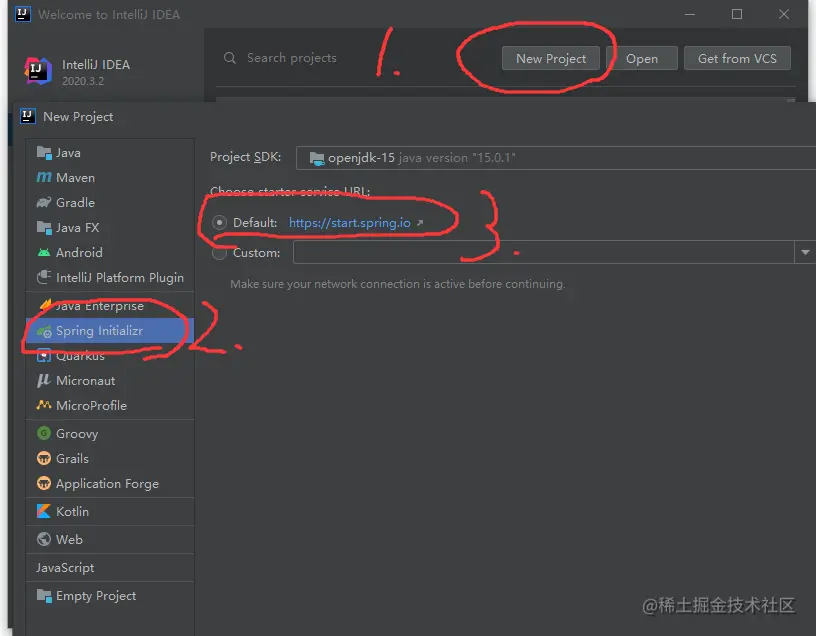
Task: Open the Grails generator
Action: point(69,458)
